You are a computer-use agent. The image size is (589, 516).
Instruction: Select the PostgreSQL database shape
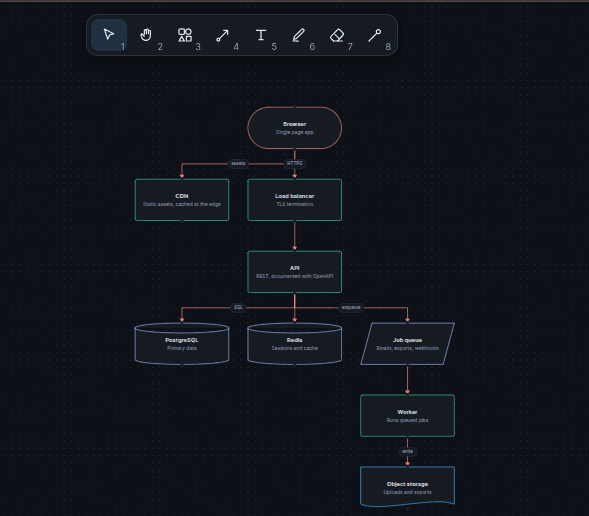[182, 344]
